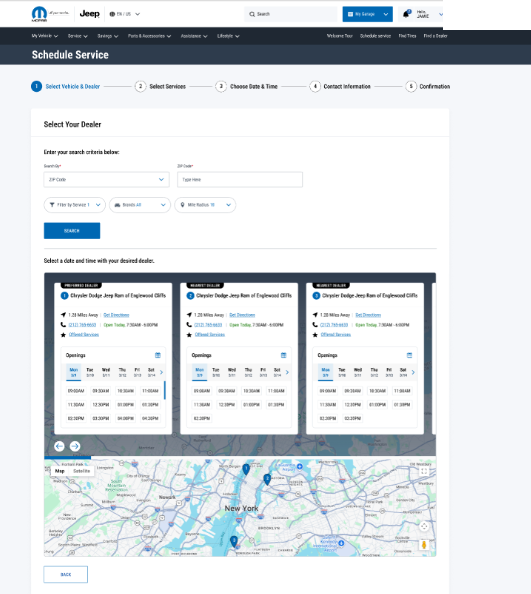Open the calendar icon in dealer 1 Openings
The width and height of the screenshot is (531, 594).
click(158, 355)
